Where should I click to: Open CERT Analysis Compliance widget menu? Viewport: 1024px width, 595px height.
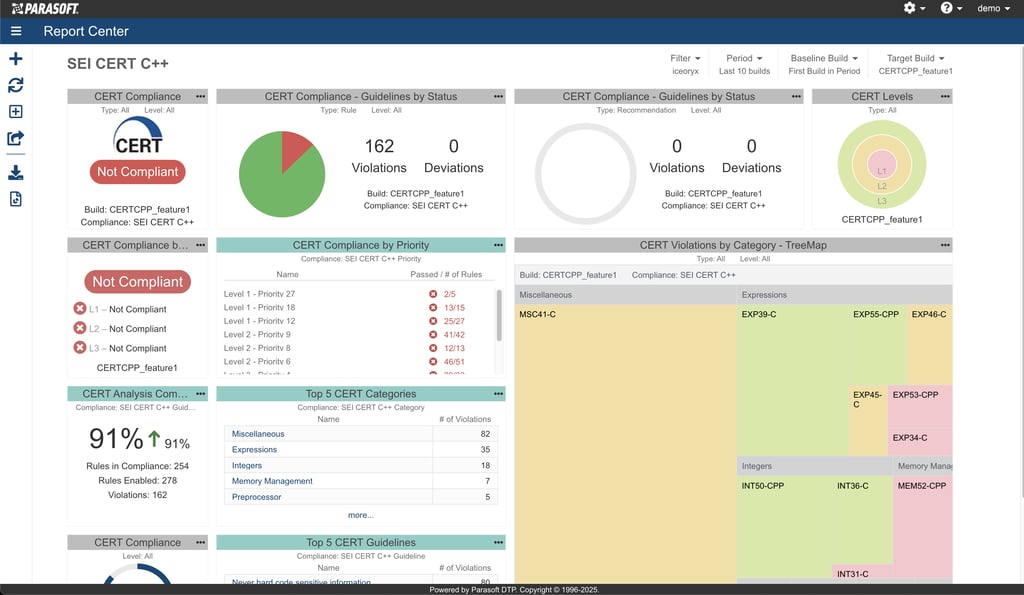coord(200,394)
